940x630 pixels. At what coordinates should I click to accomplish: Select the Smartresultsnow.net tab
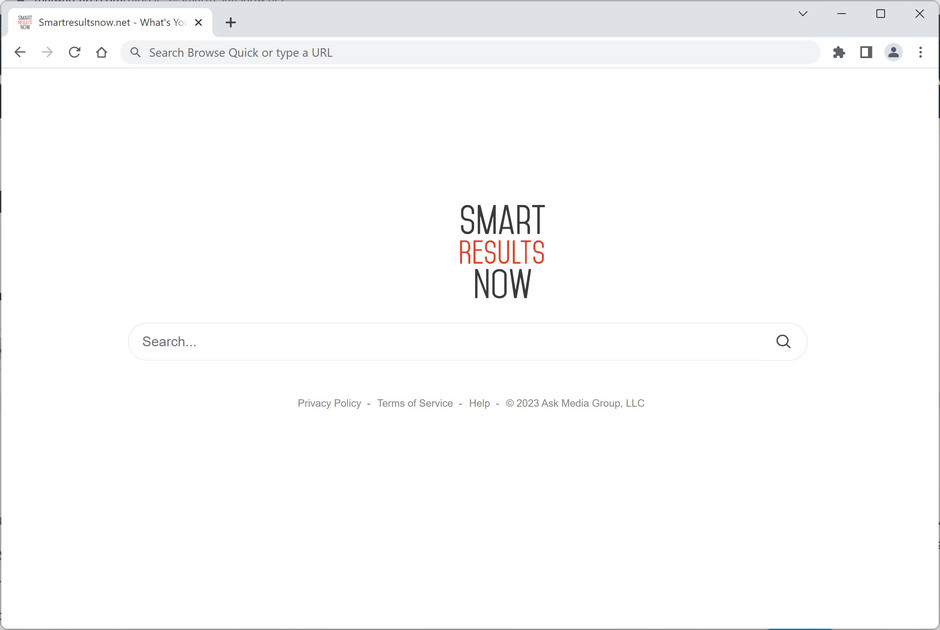point(110,22)
